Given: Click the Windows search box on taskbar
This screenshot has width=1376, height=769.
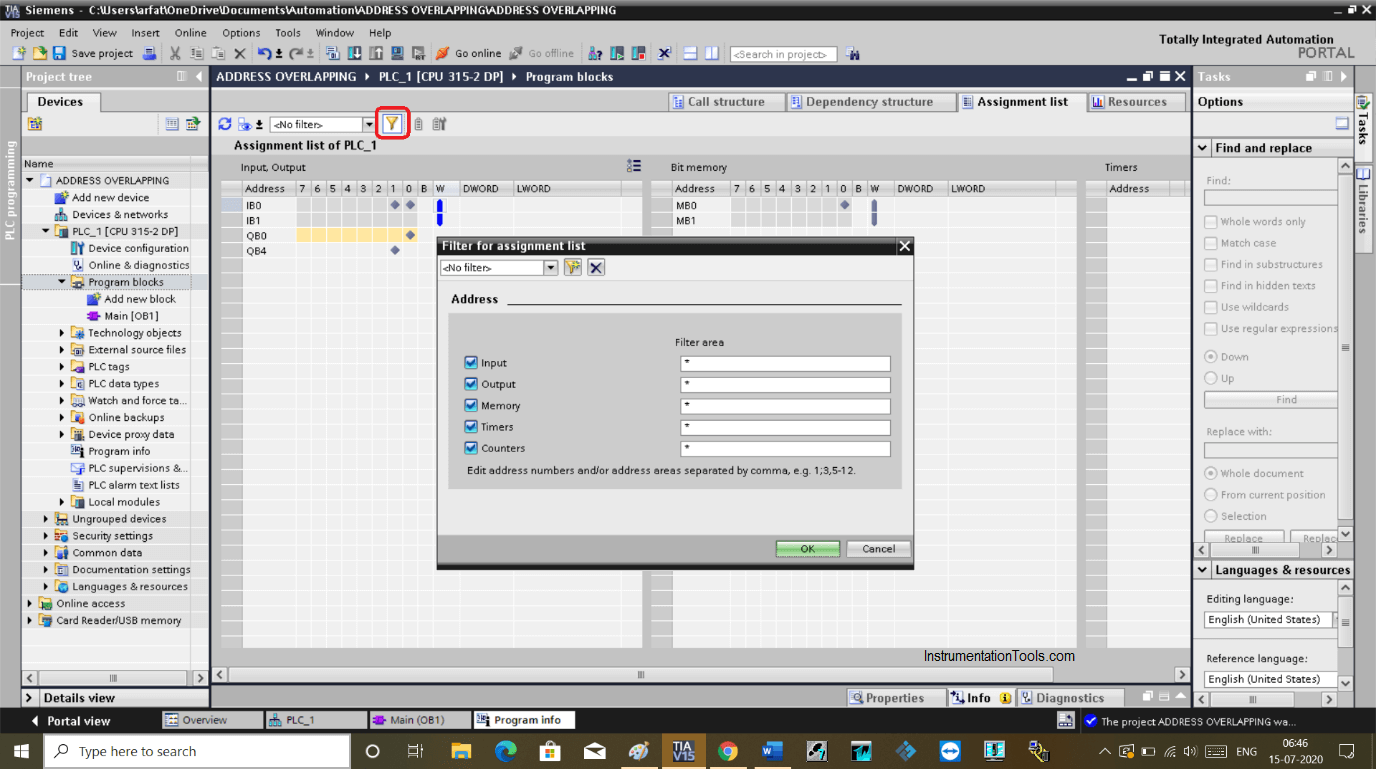Looking at the screenshot, I should 196,751.
